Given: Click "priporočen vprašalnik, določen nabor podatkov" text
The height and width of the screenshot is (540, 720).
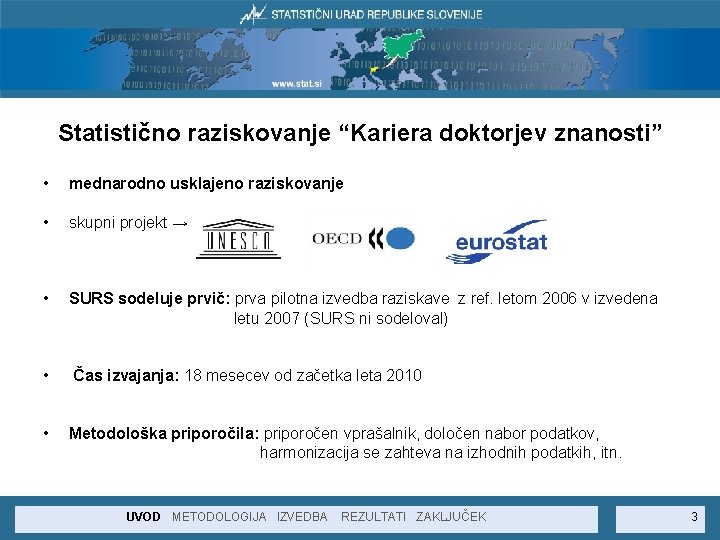Looking at the screenshot, I should [x=431, y=433].
